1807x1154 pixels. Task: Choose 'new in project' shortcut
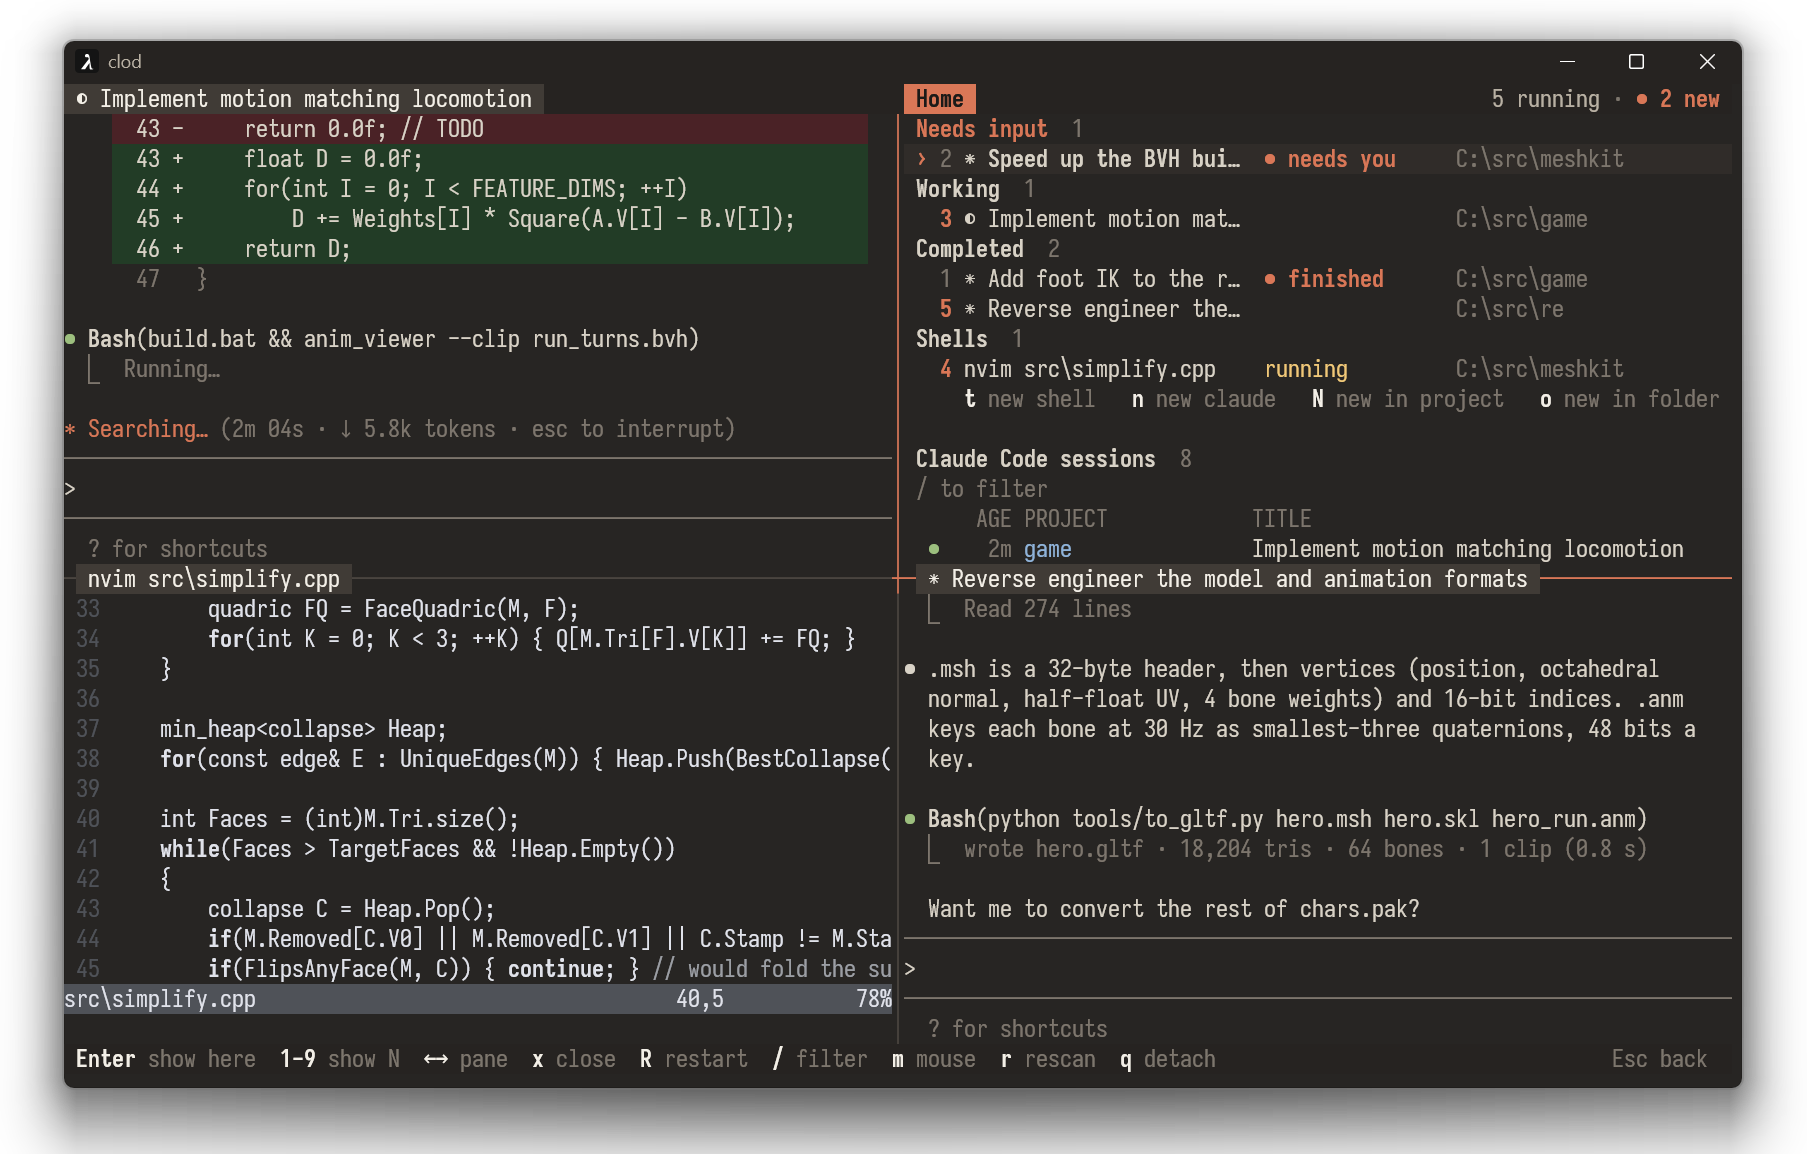tap(1407, 399)
